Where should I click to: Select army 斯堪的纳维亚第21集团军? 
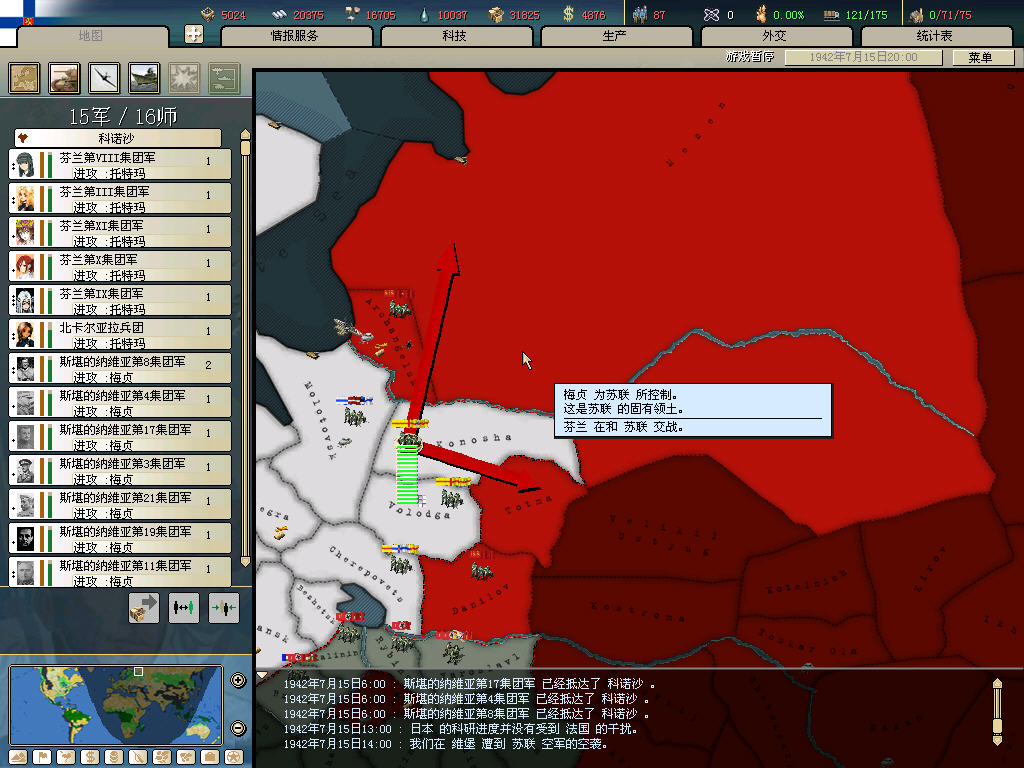pyautogui.click(x=120, y=504)
